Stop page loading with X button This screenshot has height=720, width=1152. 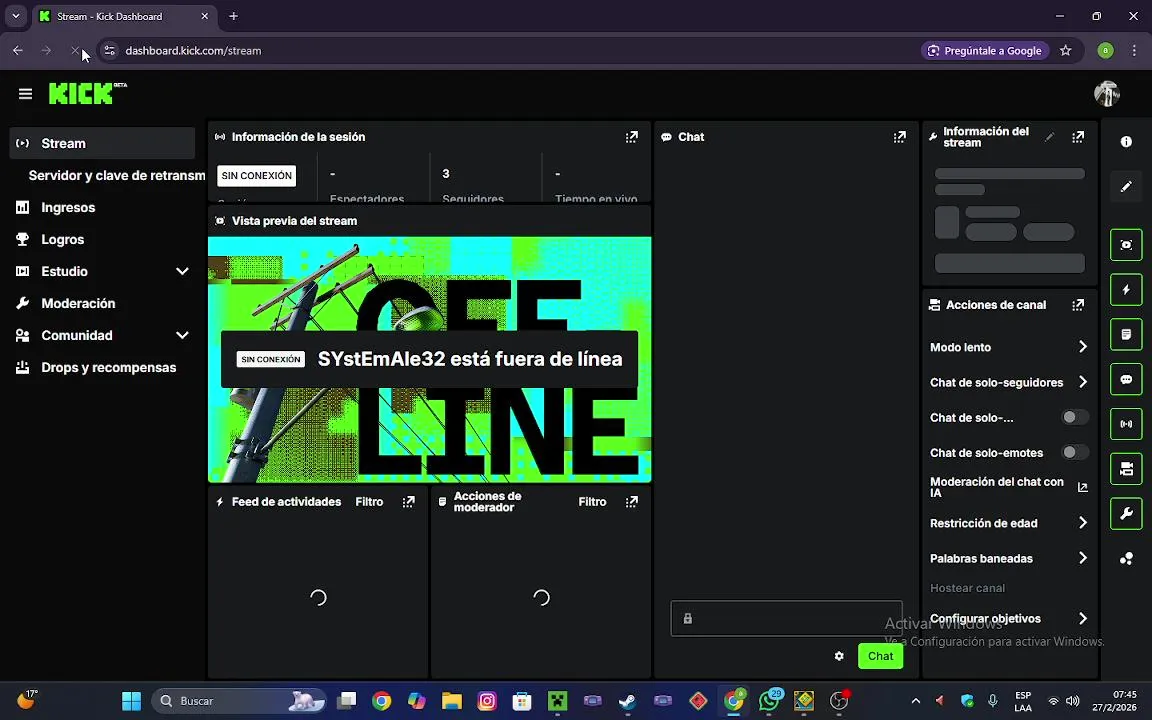click(x=74, y=51)
